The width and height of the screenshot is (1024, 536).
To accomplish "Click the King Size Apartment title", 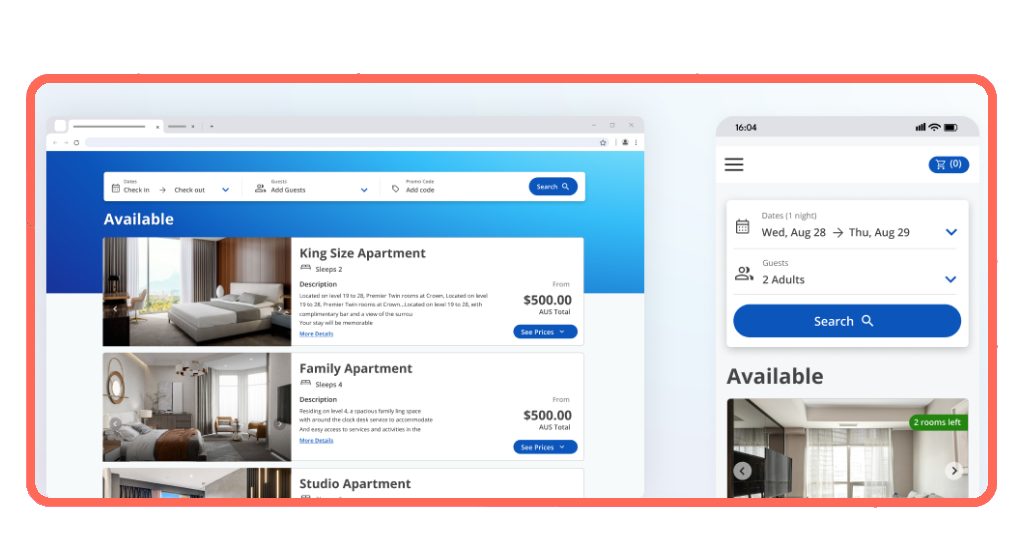I will [362, 253].
